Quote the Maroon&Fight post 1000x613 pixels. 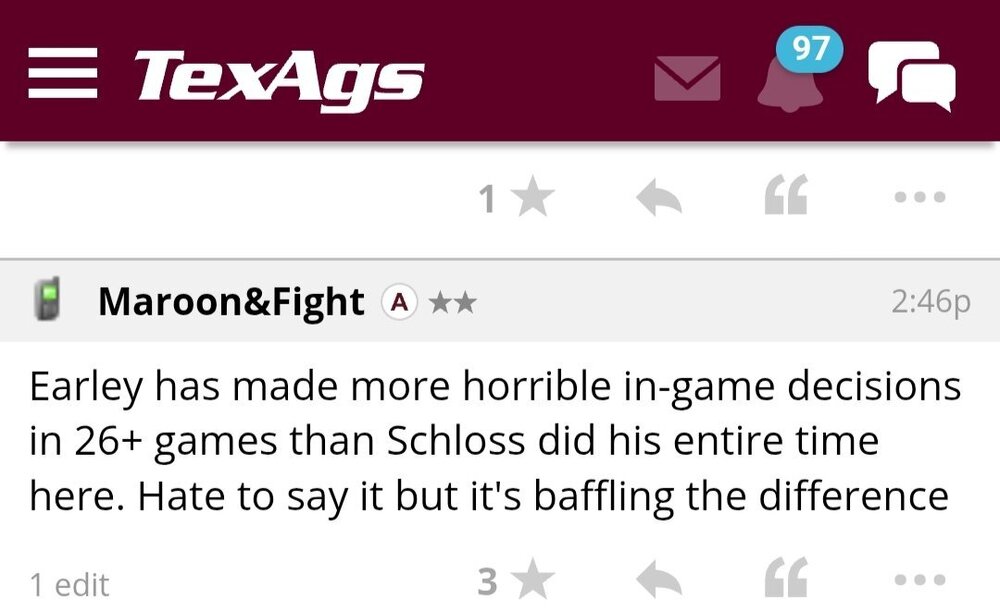(x=785, y=580)
